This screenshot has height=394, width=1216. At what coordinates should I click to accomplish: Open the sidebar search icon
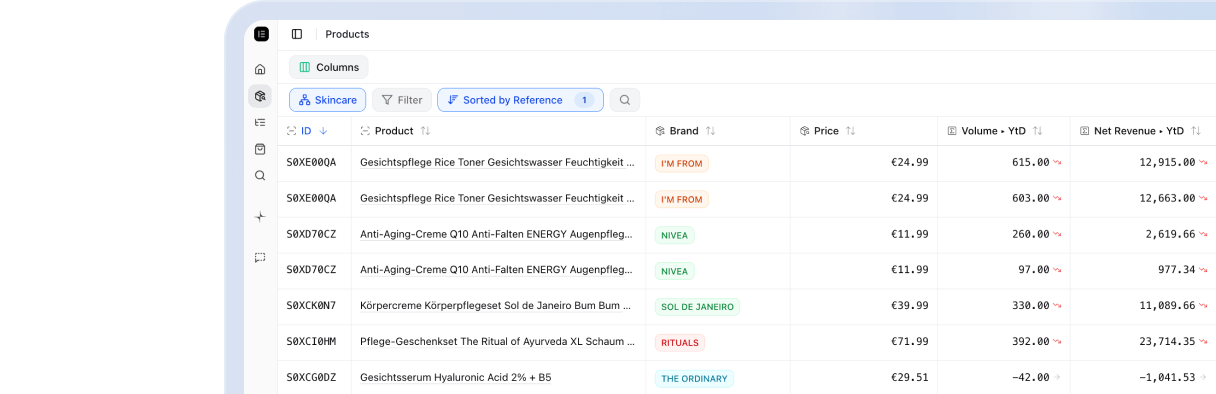(260, 175)
